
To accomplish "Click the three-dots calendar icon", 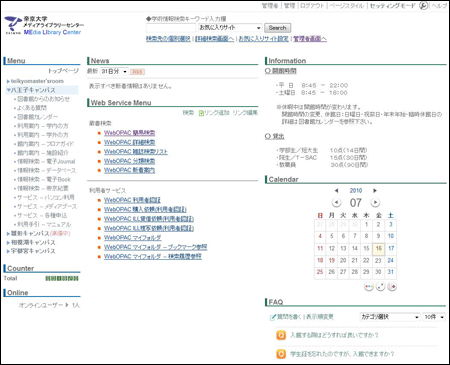I will (369, 286).
